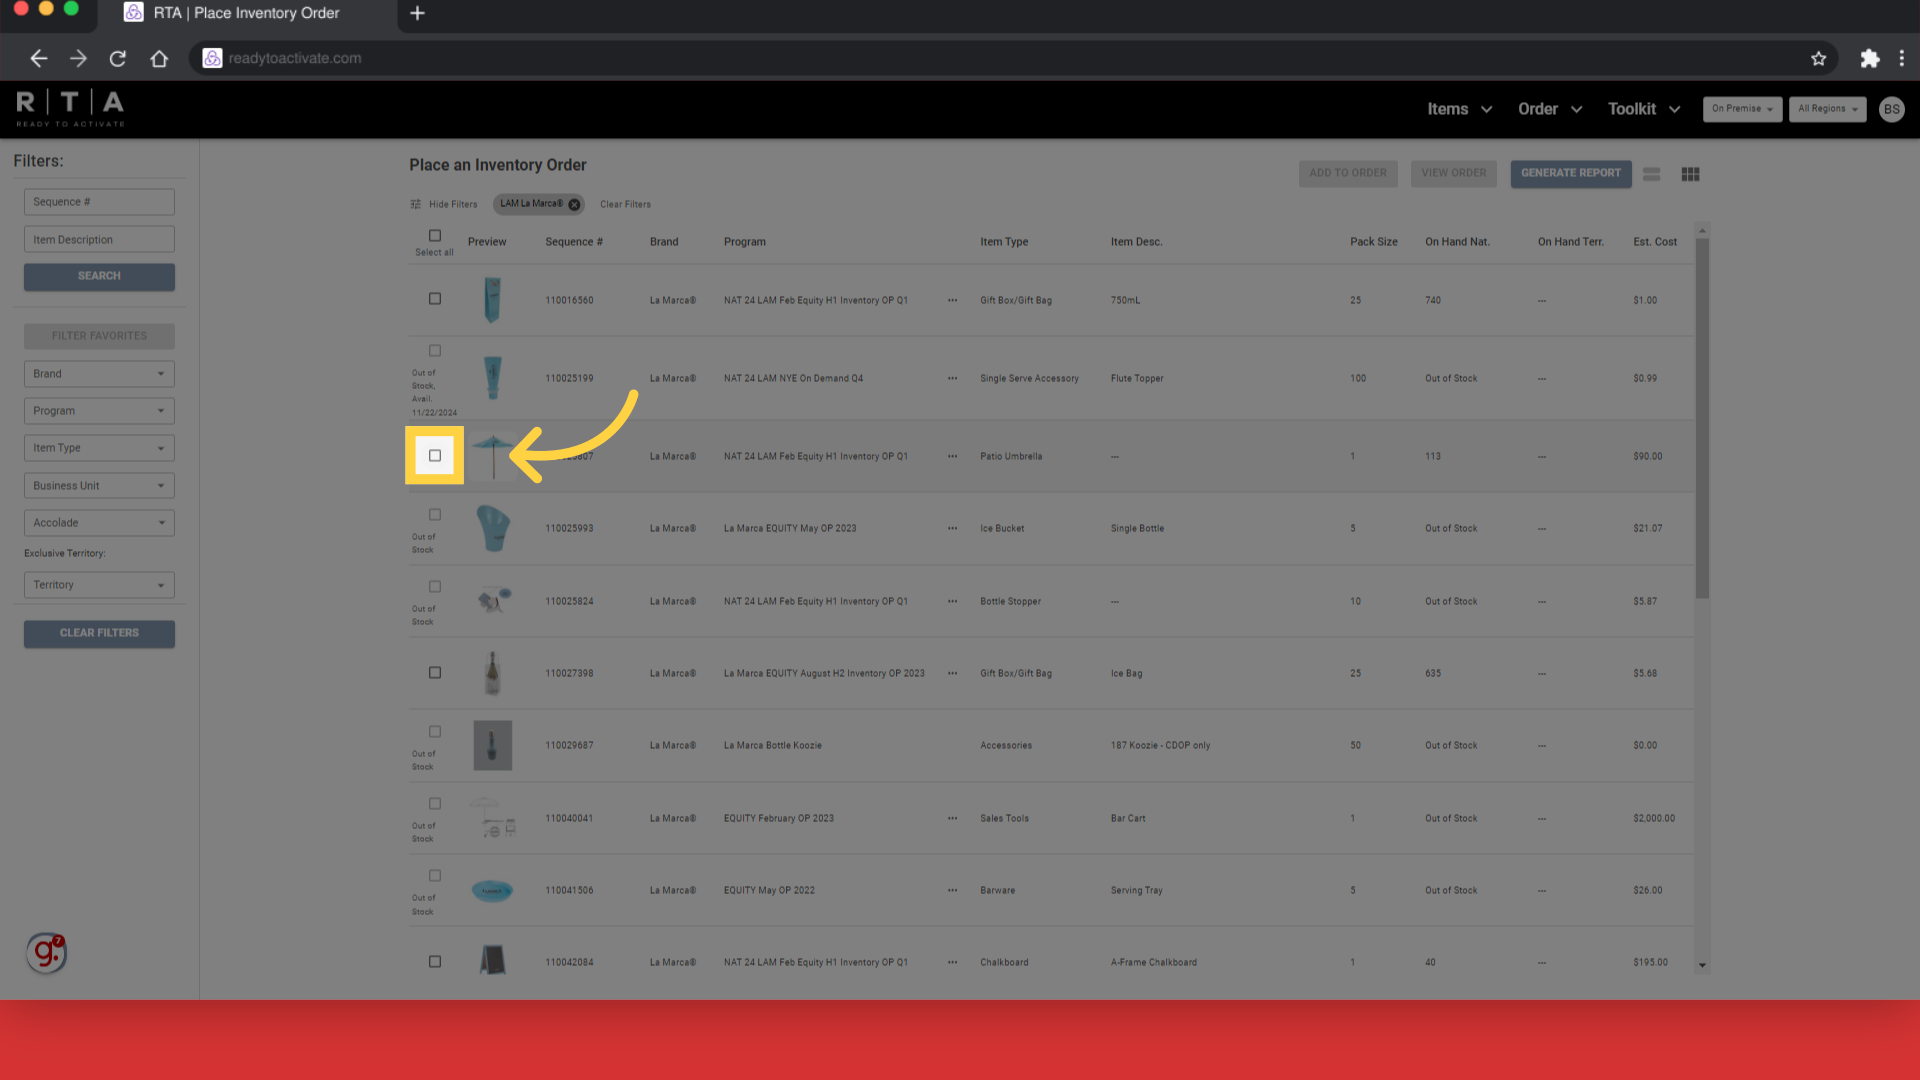Click the Hide Filters link

pos(453,204)
